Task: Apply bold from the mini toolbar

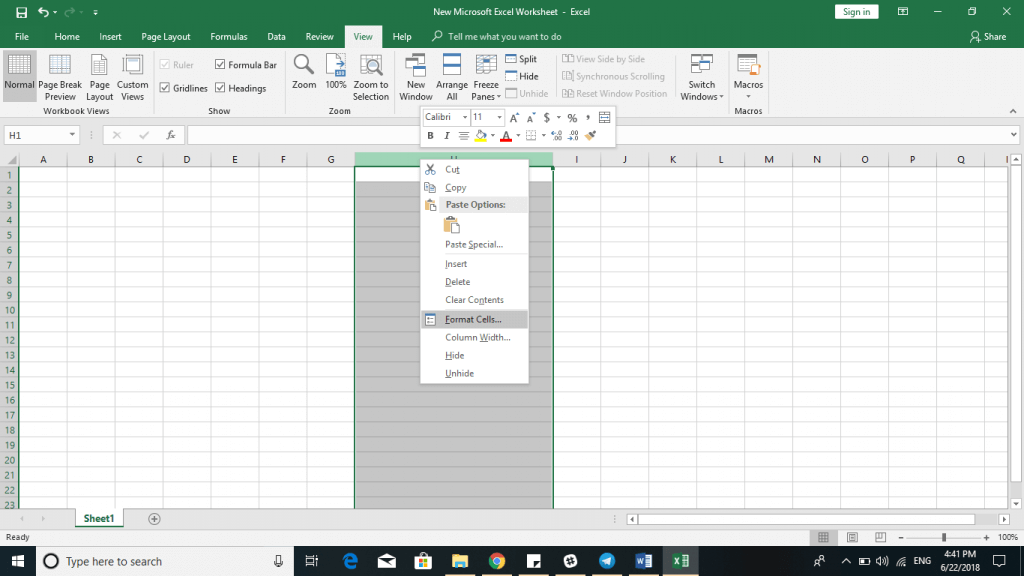Action: point(430,135)
